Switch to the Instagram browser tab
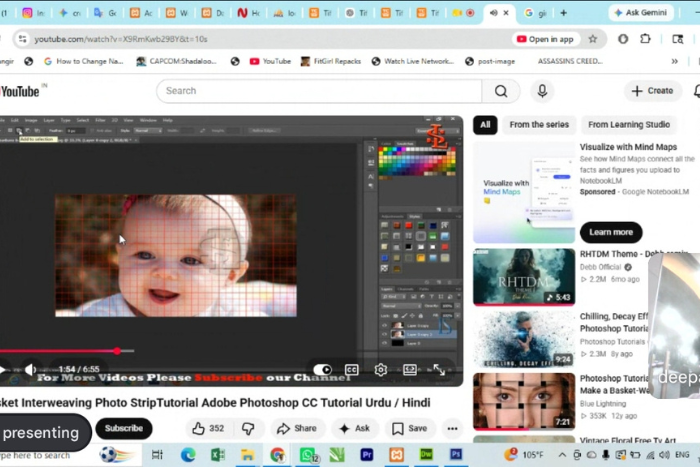The image size is (700, 467). (34, 13)
